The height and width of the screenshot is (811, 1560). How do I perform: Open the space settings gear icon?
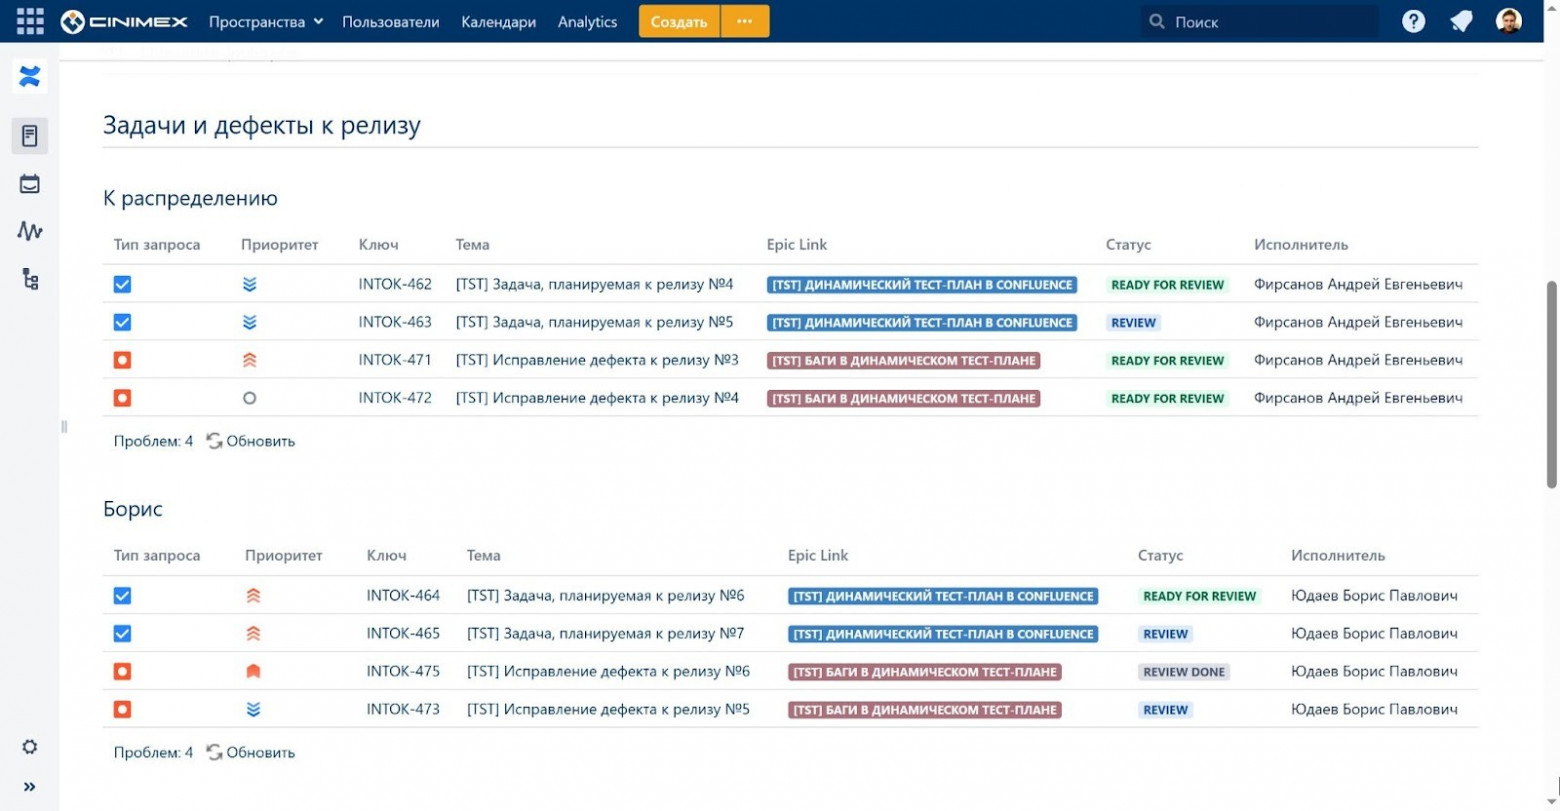pos(30,747)
